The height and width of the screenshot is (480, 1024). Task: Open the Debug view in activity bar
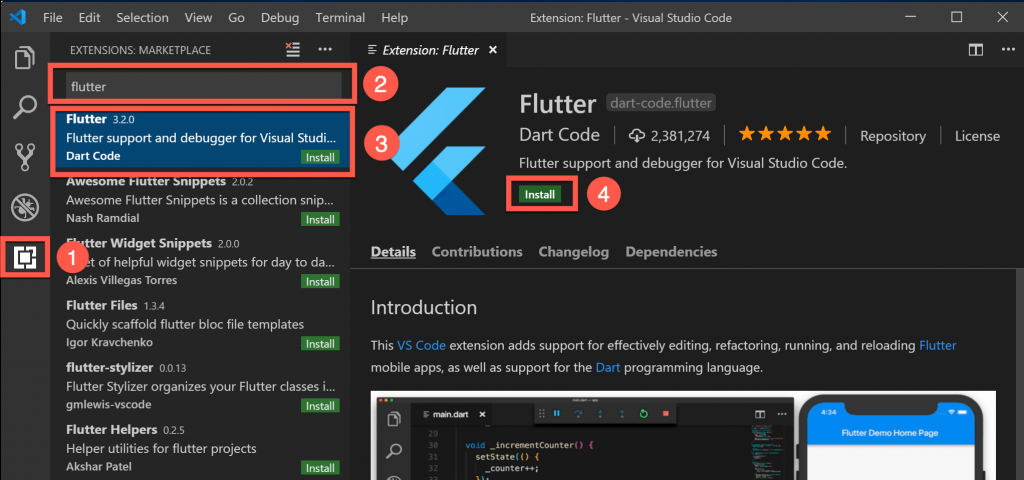tap(24, 207)
